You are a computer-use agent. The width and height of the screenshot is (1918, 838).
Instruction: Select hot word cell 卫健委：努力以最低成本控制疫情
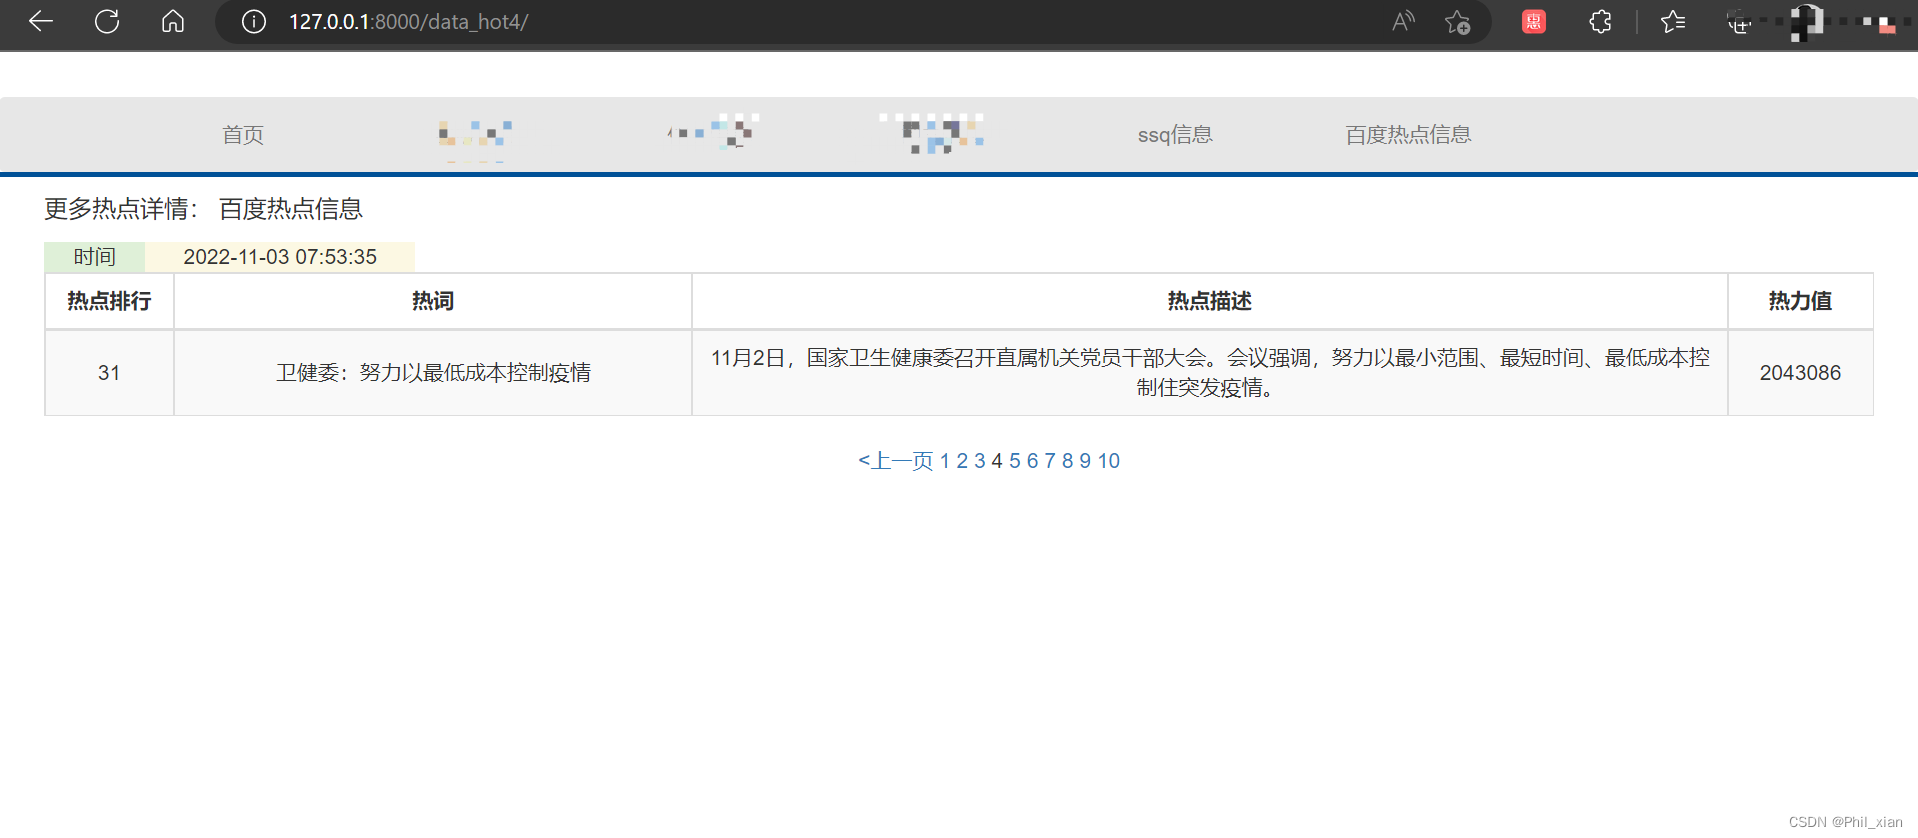click(433, 373)
